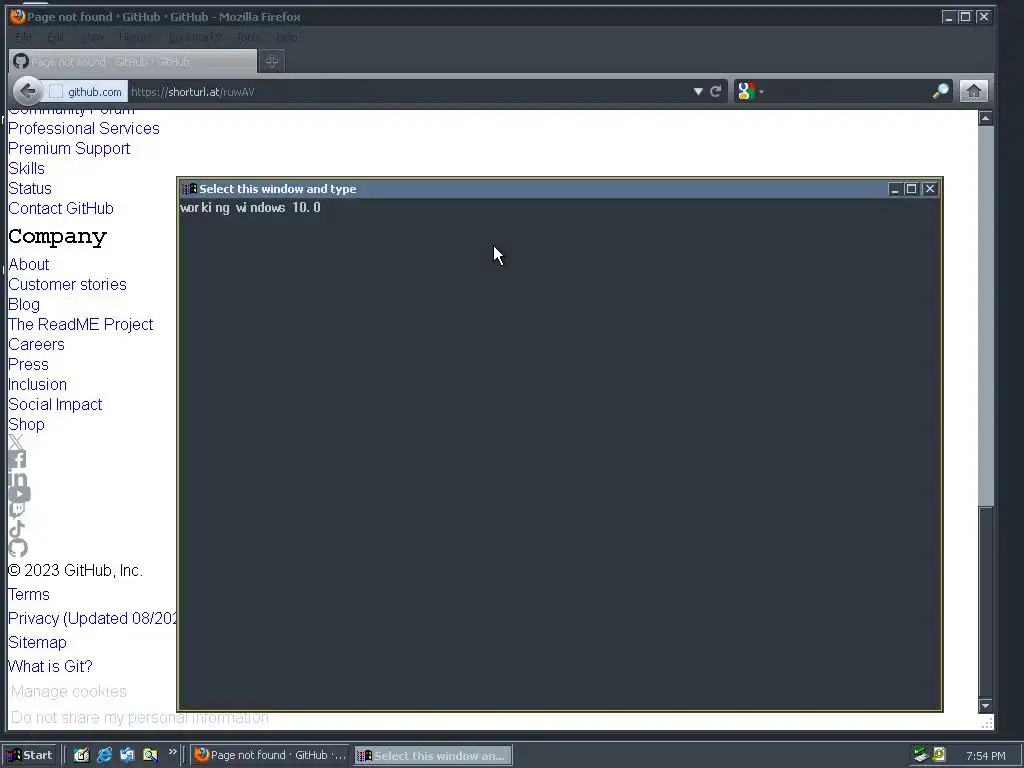Screen dimensions: 1024x768
Task: Open the Privacy (Updated) link
Action: (92, 618)
